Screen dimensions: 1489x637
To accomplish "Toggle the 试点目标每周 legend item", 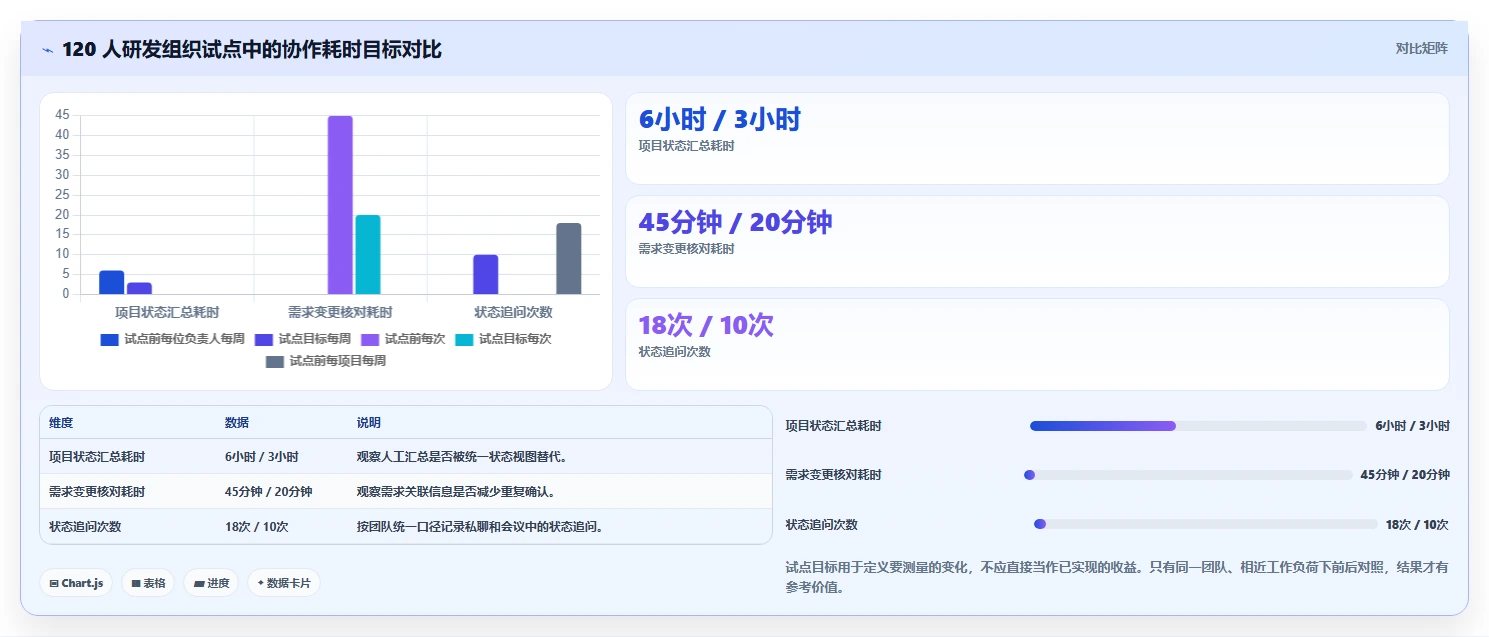I will (x=302, y=339).
